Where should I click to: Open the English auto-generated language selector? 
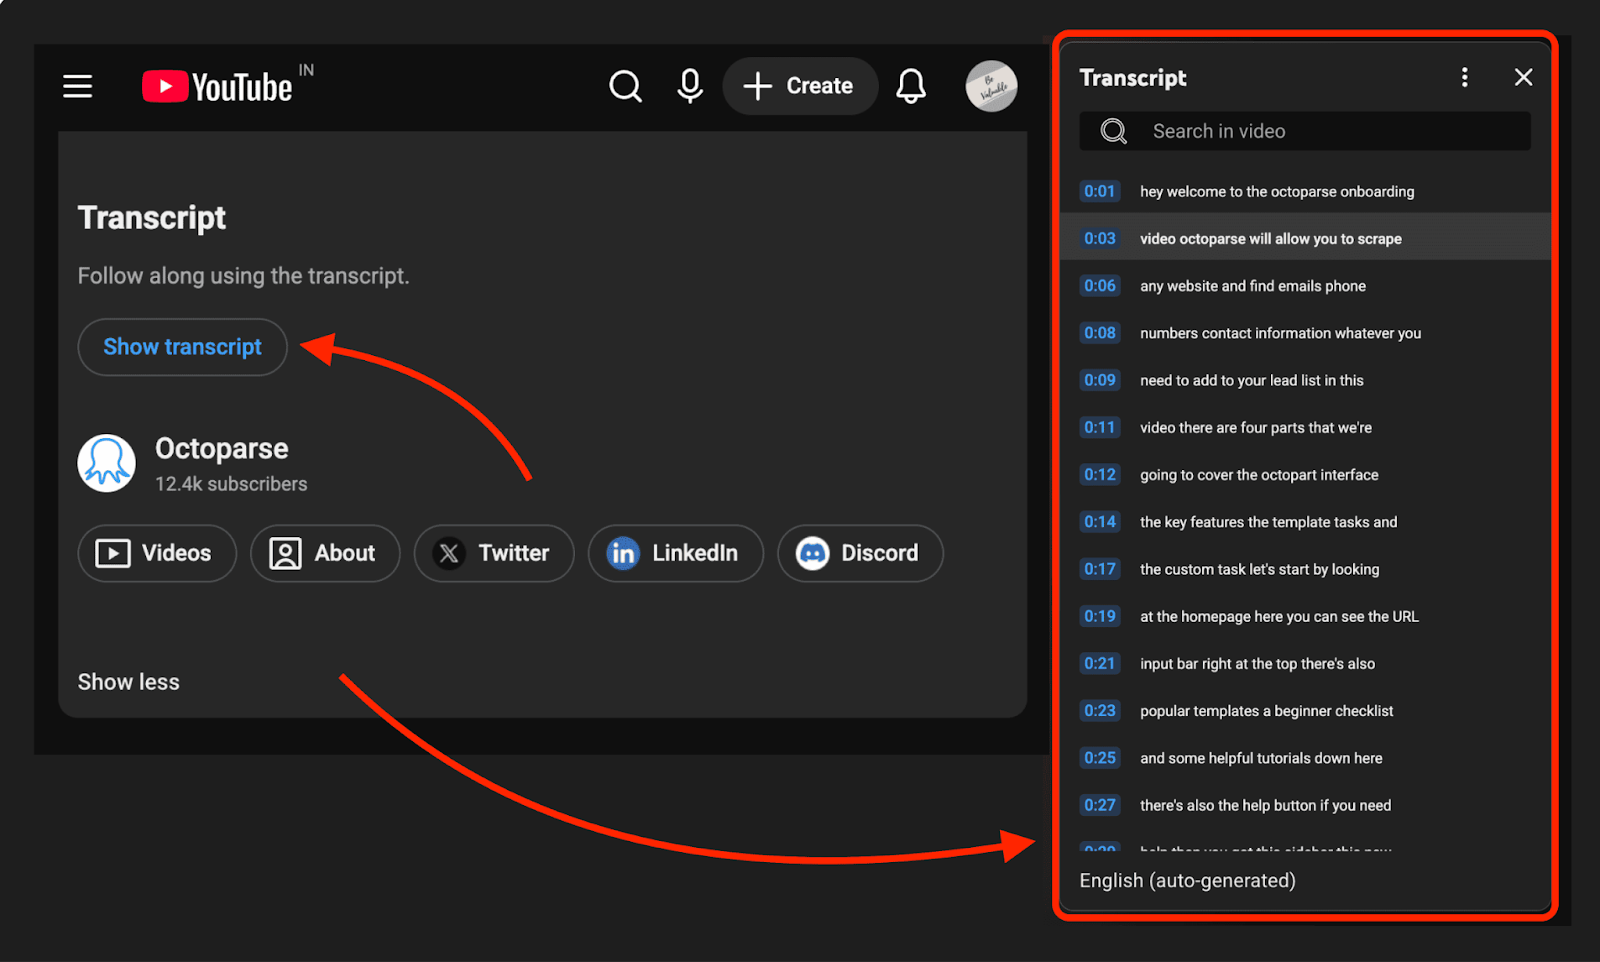pyautogui.click(x=1186, y=880)
